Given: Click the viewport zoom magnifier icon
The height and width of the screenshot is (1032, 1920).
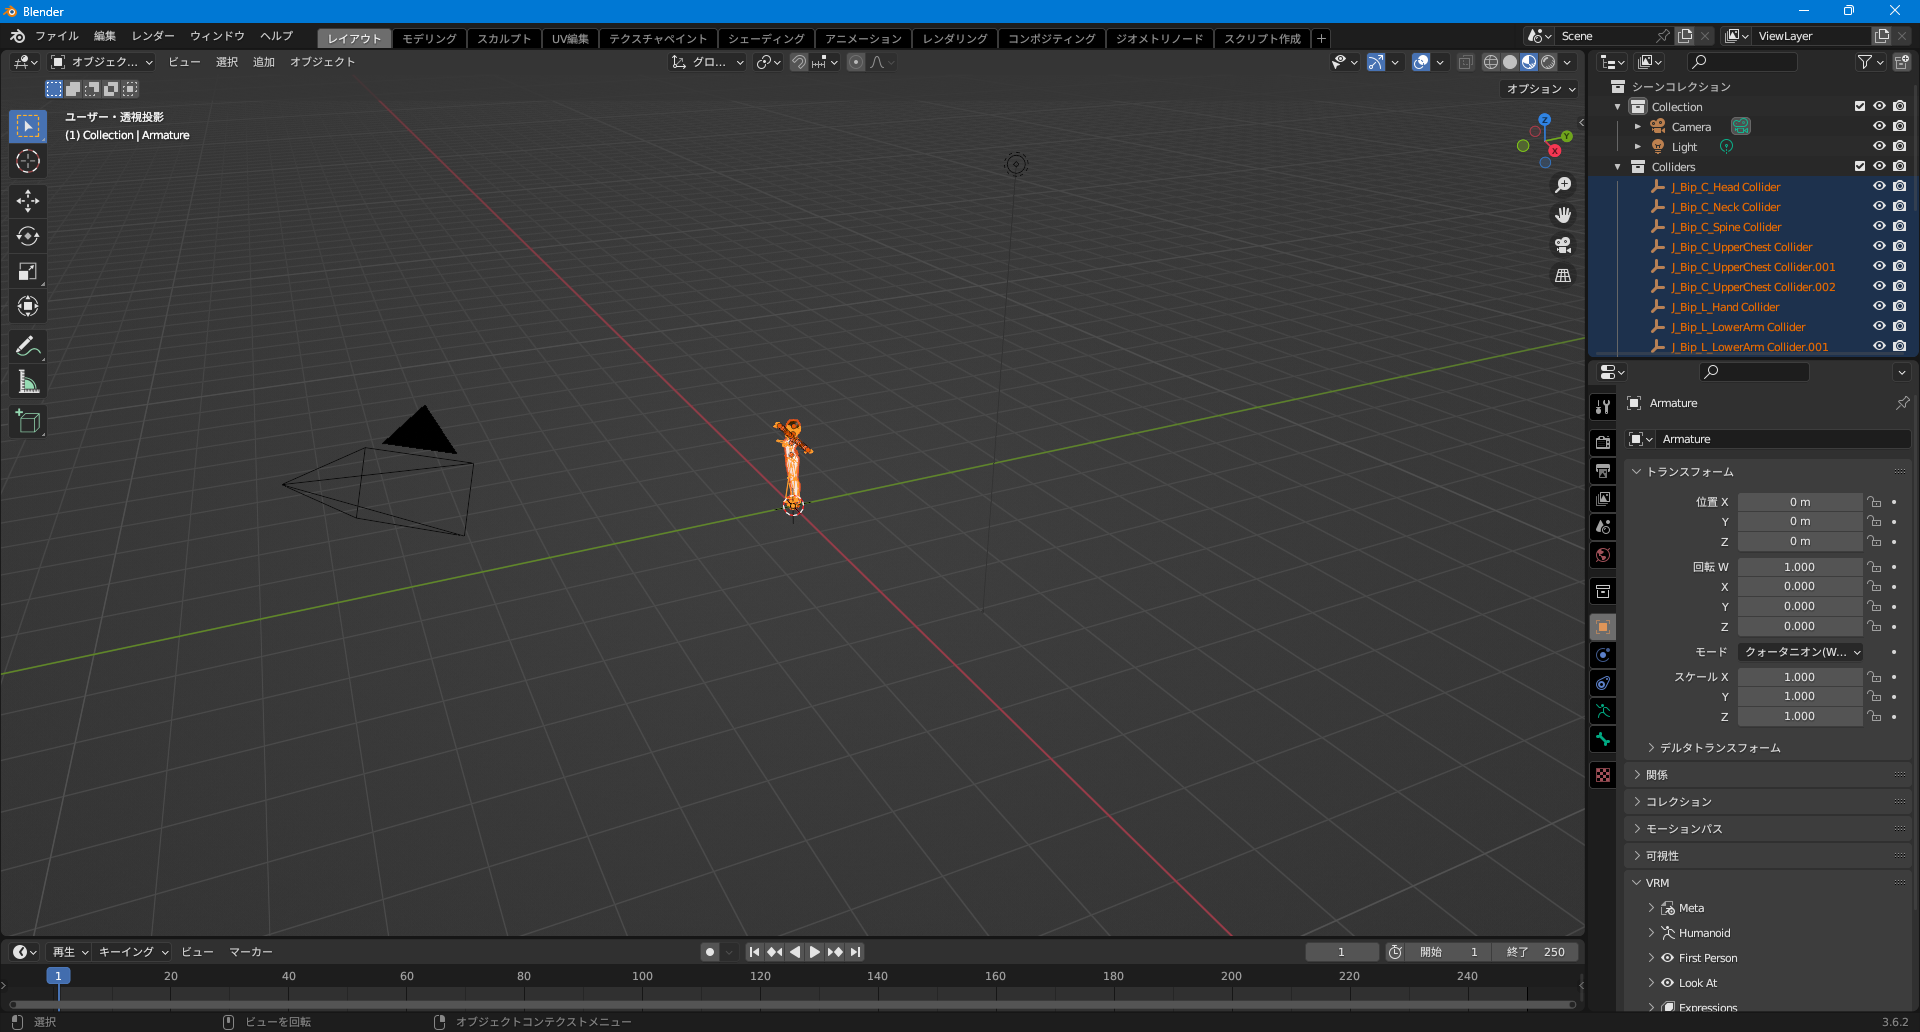Looking at the screenshot, I should coord(1563,185).
